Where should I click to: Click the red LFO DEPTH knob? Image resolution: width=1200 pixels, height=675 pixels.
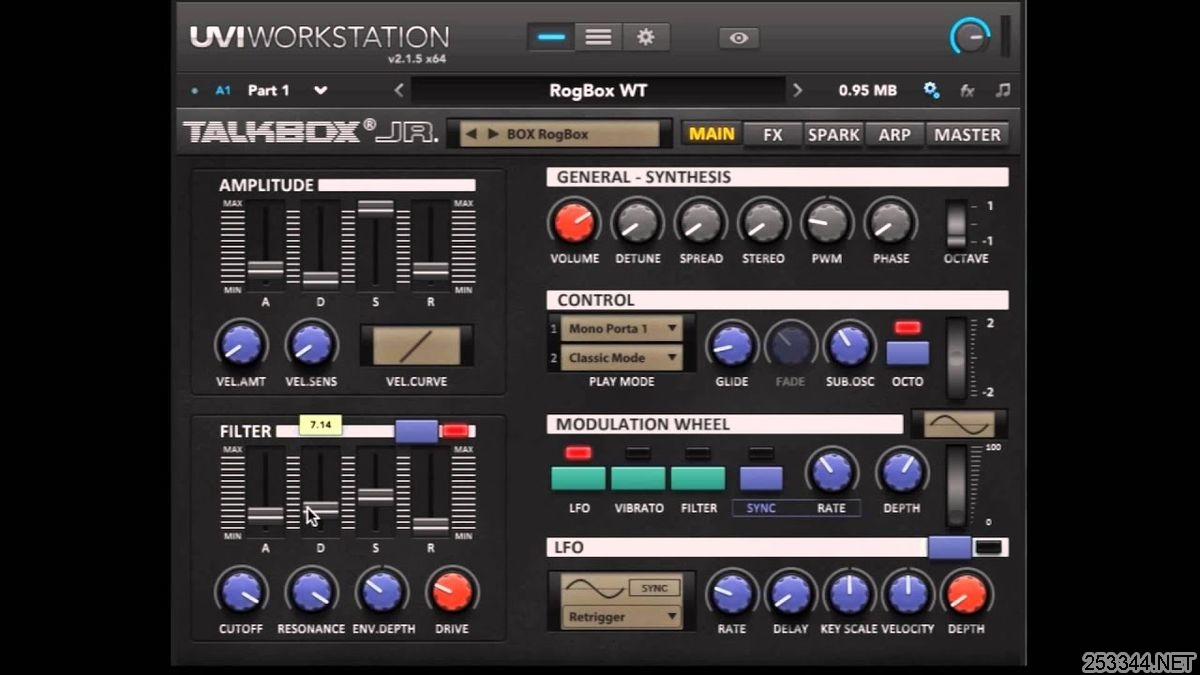[966, 594]
